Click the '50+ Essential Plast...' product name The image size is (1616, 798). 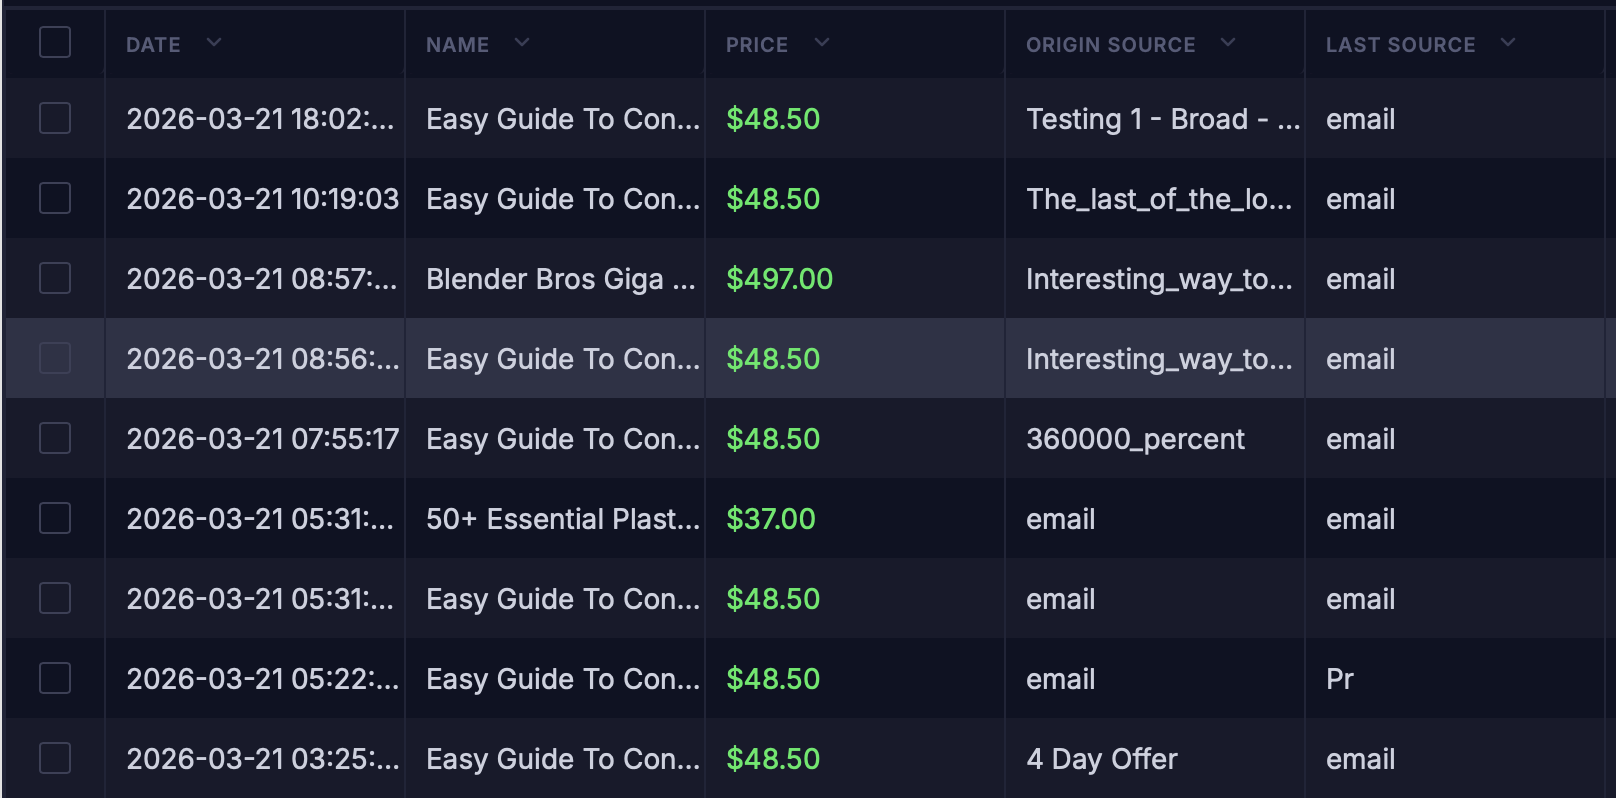coord(563,519)
